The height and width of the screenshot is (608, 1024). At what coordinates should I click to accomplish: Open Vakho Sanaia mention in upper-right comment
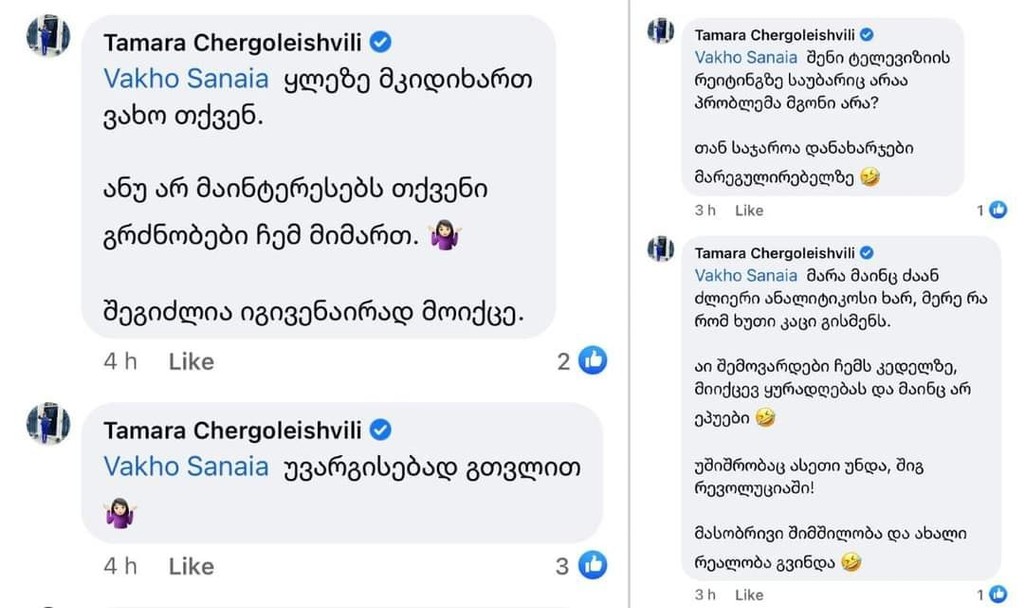coord(745,57)
